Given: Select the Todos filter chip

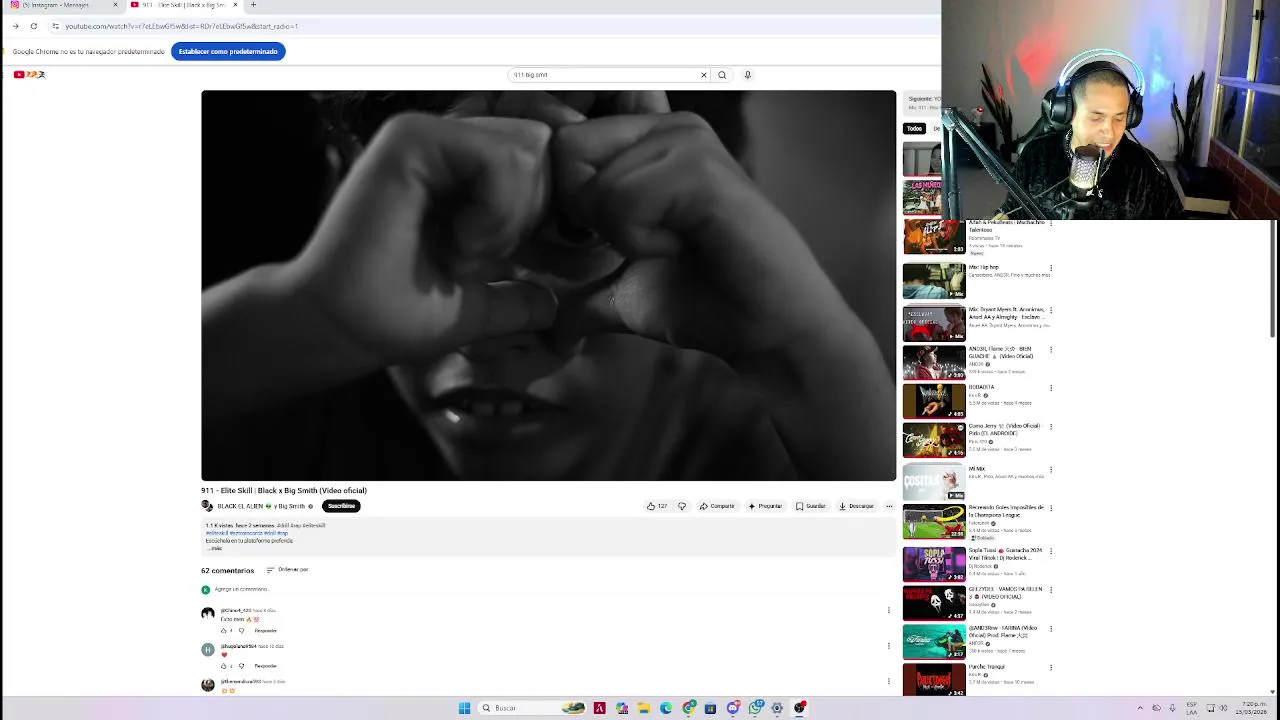Looking at the screenshot, I should (914, 128).
